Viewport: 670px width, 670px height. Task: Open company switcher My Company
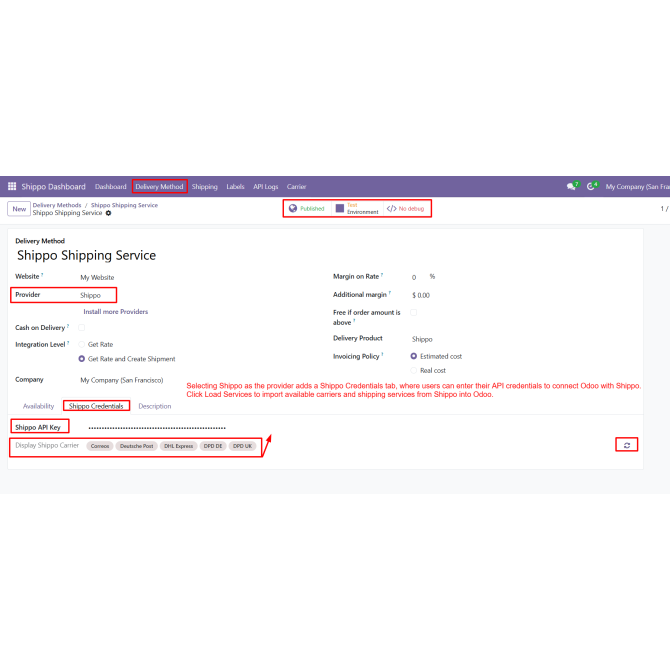[x=637, y=187]
